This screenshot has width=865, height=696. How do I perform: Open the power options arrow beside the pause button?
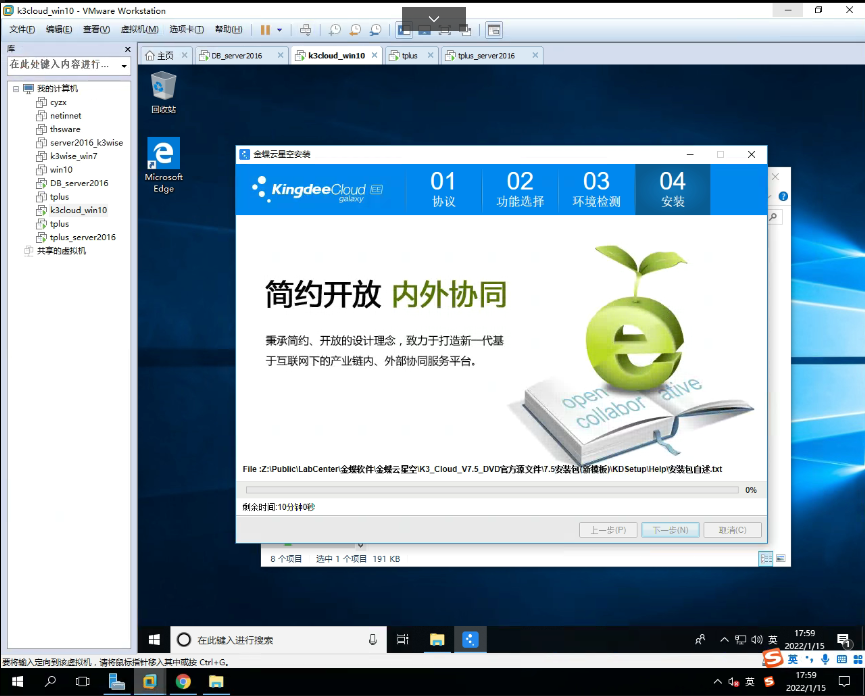tap(280, 30)
